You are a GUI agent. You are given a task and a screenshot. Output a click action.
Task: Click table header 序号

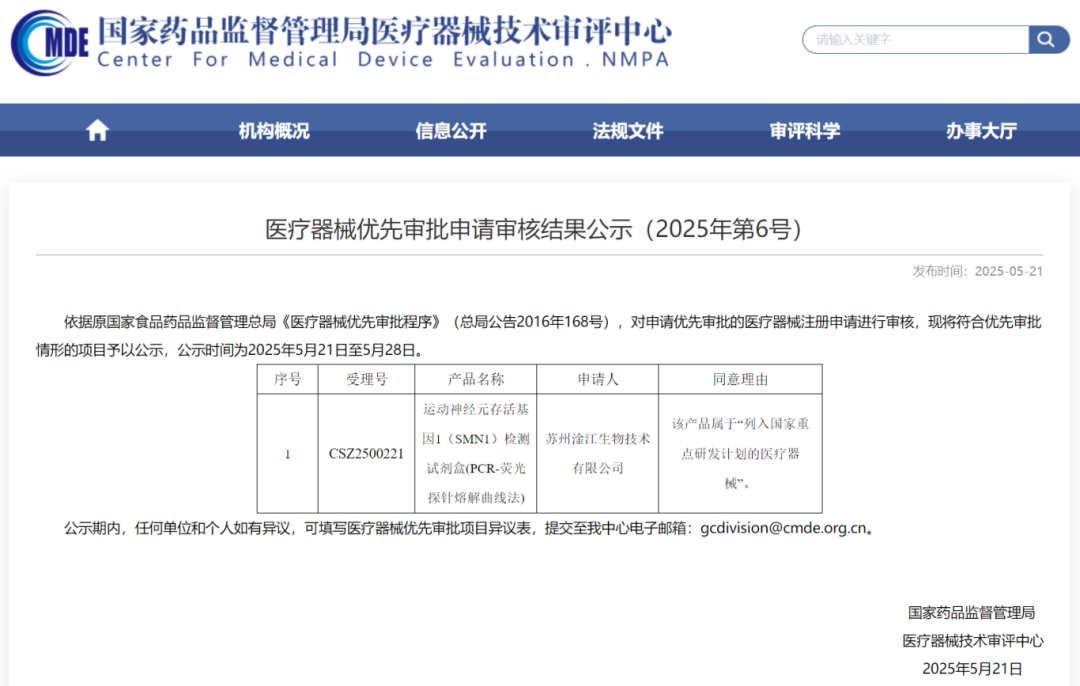pyautogui.click(x=288, y=380)
